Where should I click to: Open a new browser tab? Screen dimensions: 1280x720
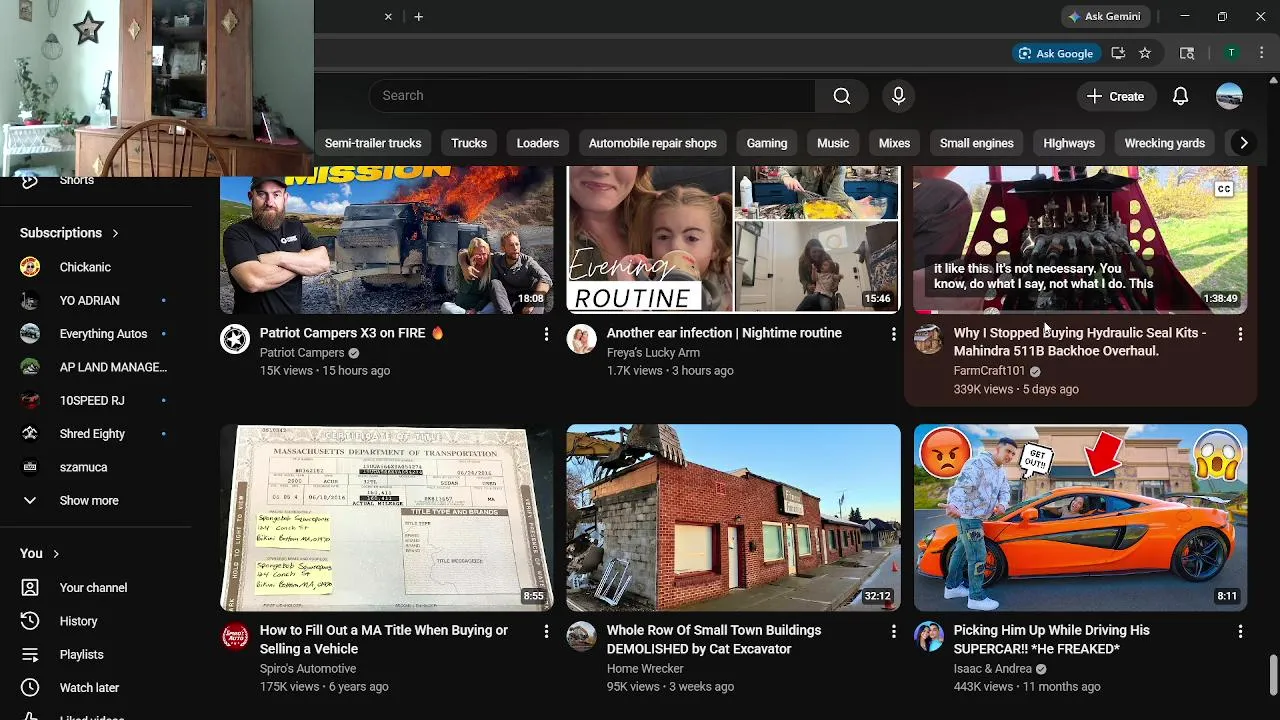click(x=418, y=16)
